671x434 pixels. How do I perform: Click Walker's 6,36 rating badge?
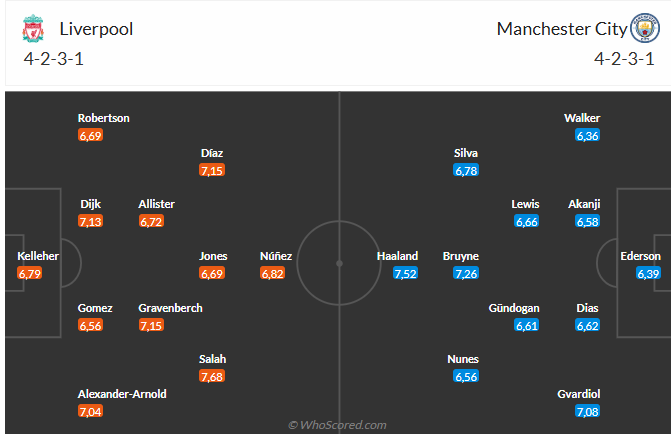point(588,136)
